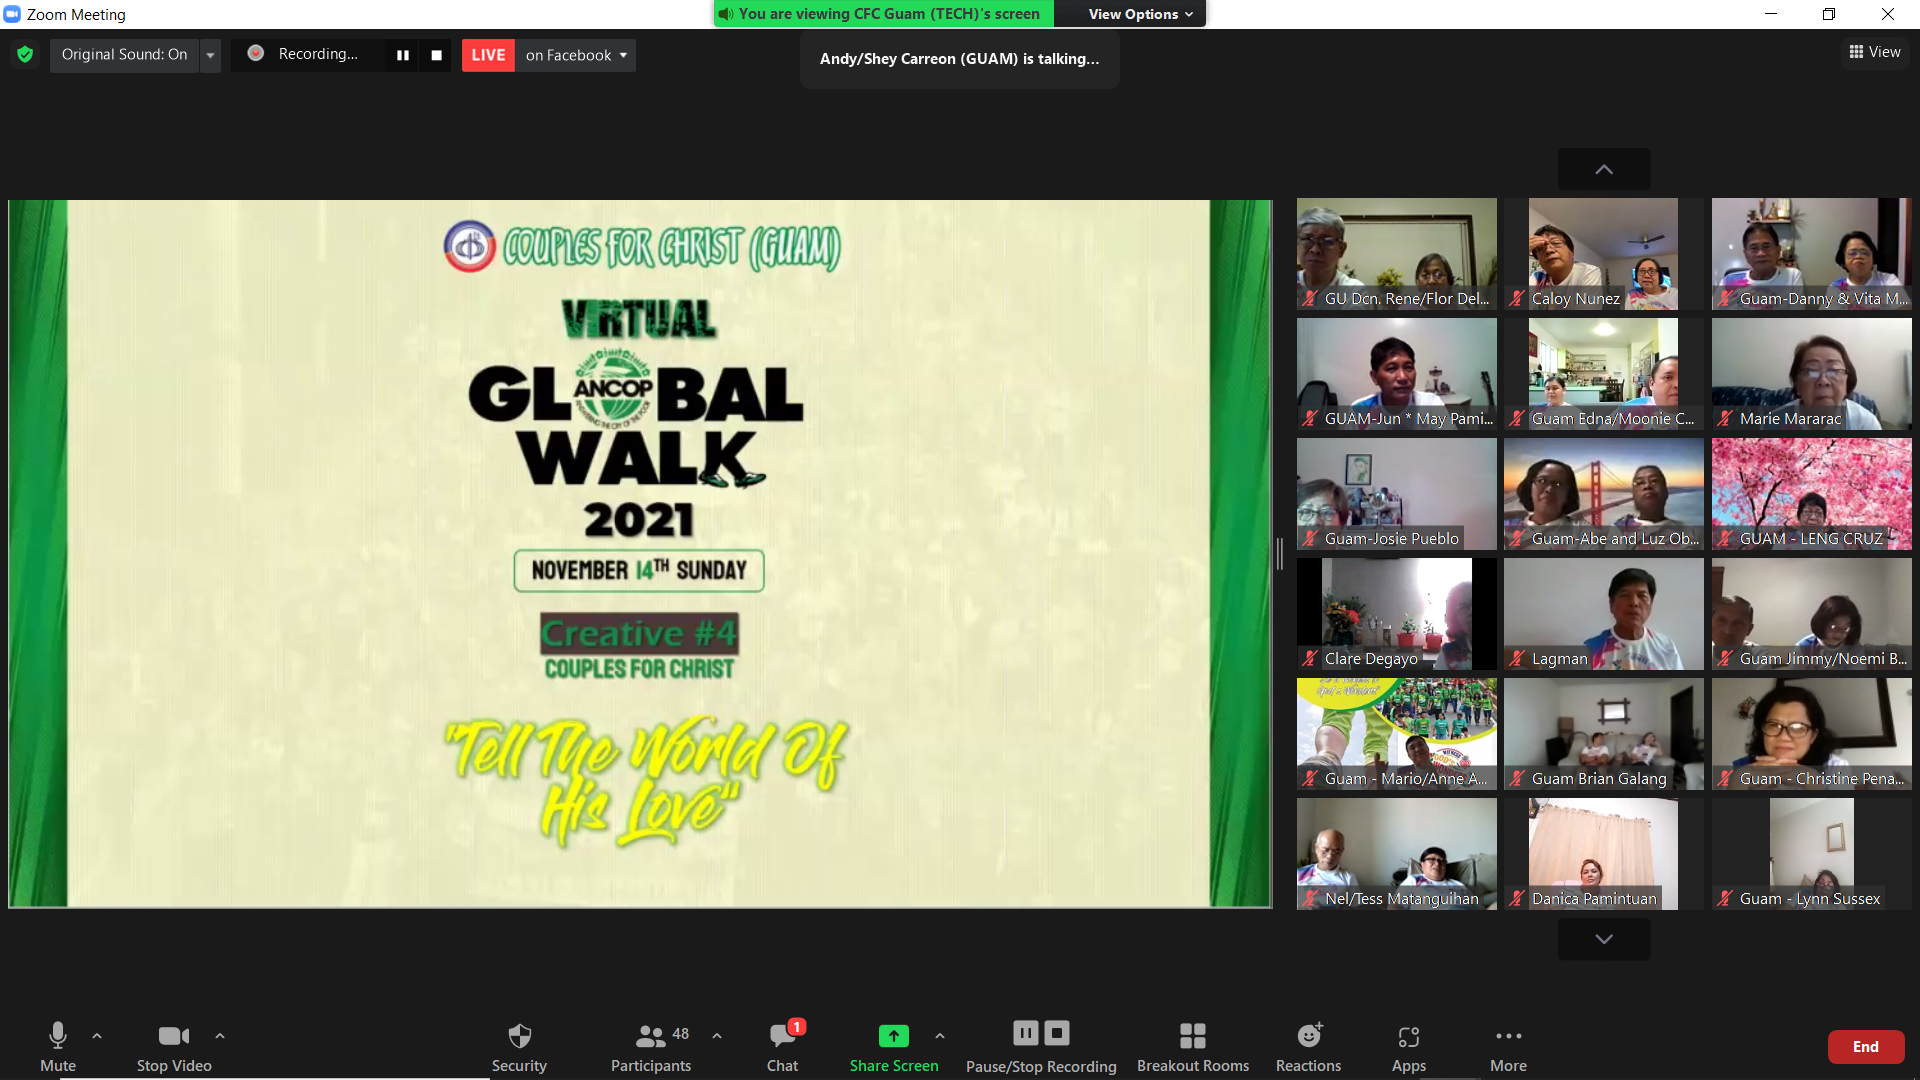
Task: Open the Security shield icon
Action: 519,1036
